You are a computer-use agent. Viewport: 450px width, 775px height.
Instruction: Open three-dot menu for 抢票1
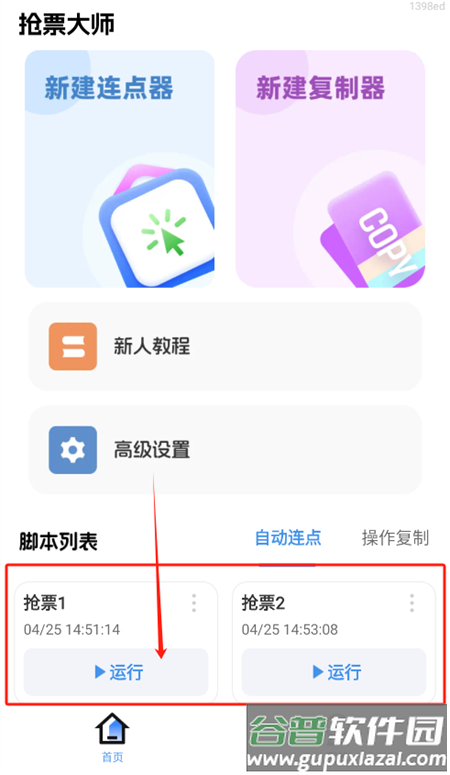point(194,603)
